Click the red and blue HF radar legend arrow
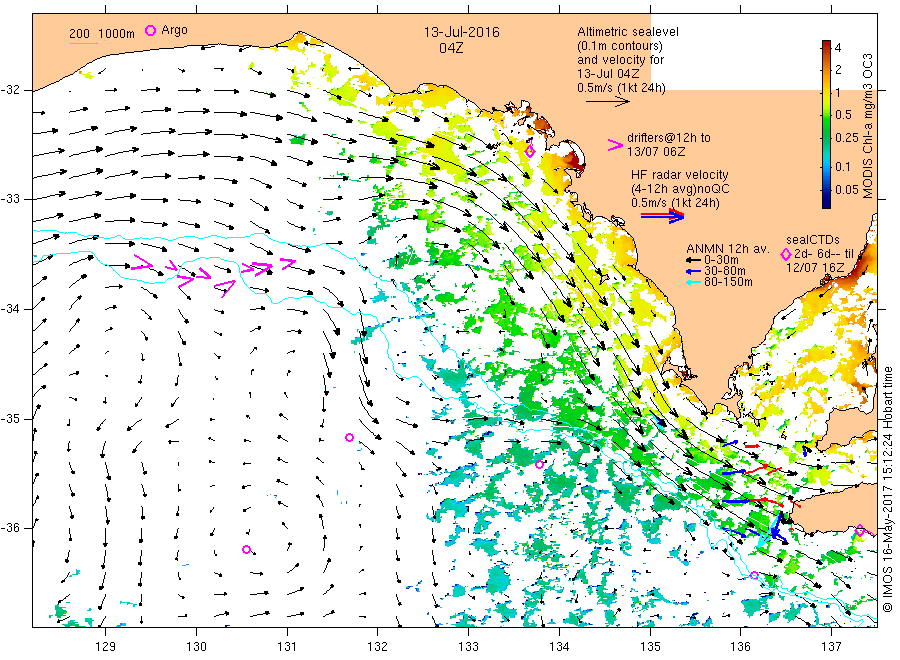Screen dimensions: 900x660 (663, 215)
